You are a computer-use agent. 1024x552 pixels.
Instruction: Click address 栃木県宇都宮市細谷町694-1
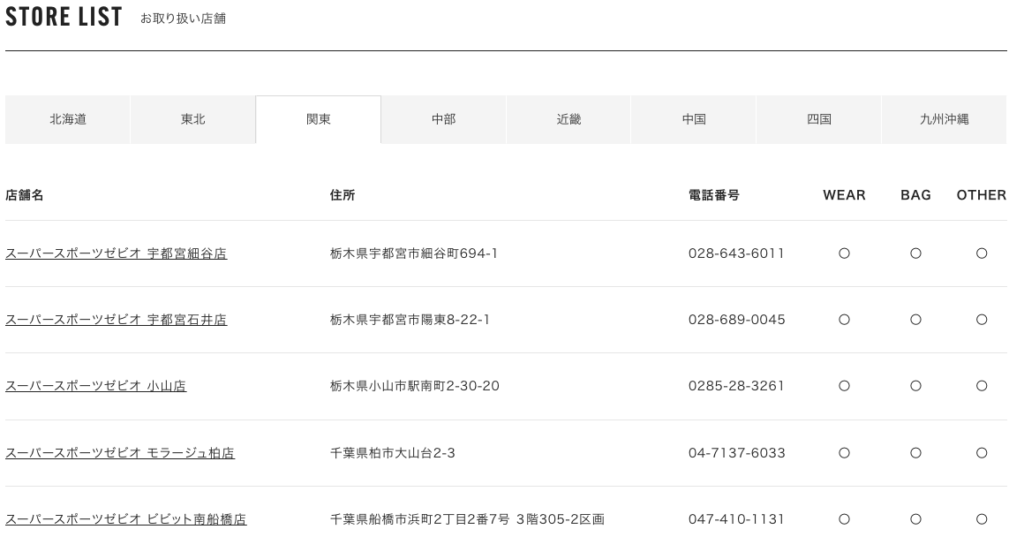tap(414, 253)
